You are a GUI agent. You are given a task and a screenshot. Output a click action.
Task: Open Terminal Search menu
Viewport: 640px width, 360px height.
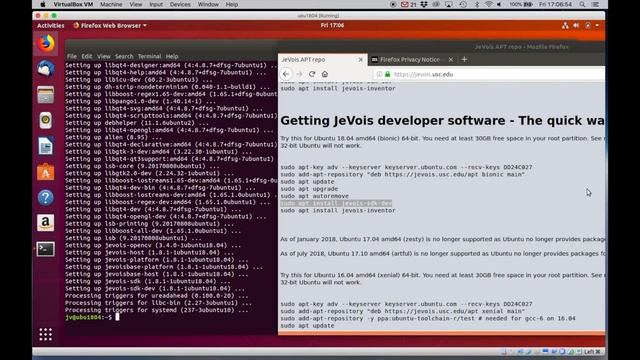124,56
